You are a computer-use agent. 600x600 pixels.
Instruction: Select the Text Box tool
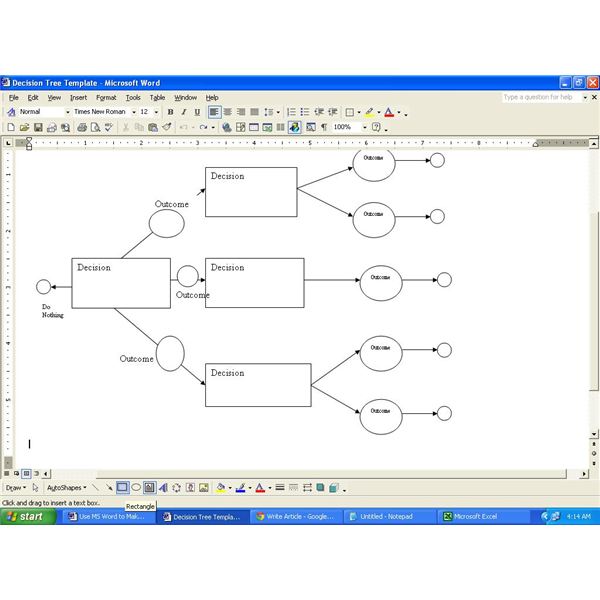click(x=150, y=488)
